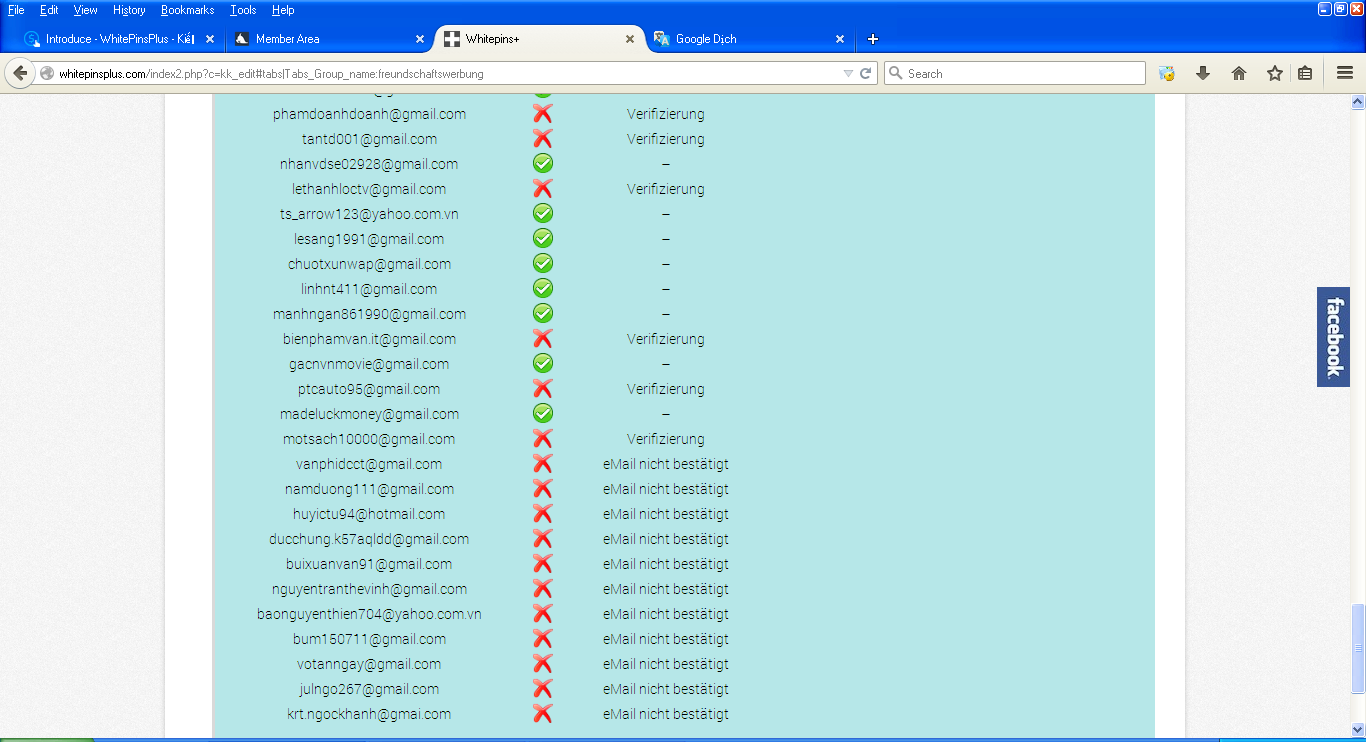Click the red X status for lethanhloctv@gmail.com
Screen dimensions: 1366x742
(x=543, y=189)
